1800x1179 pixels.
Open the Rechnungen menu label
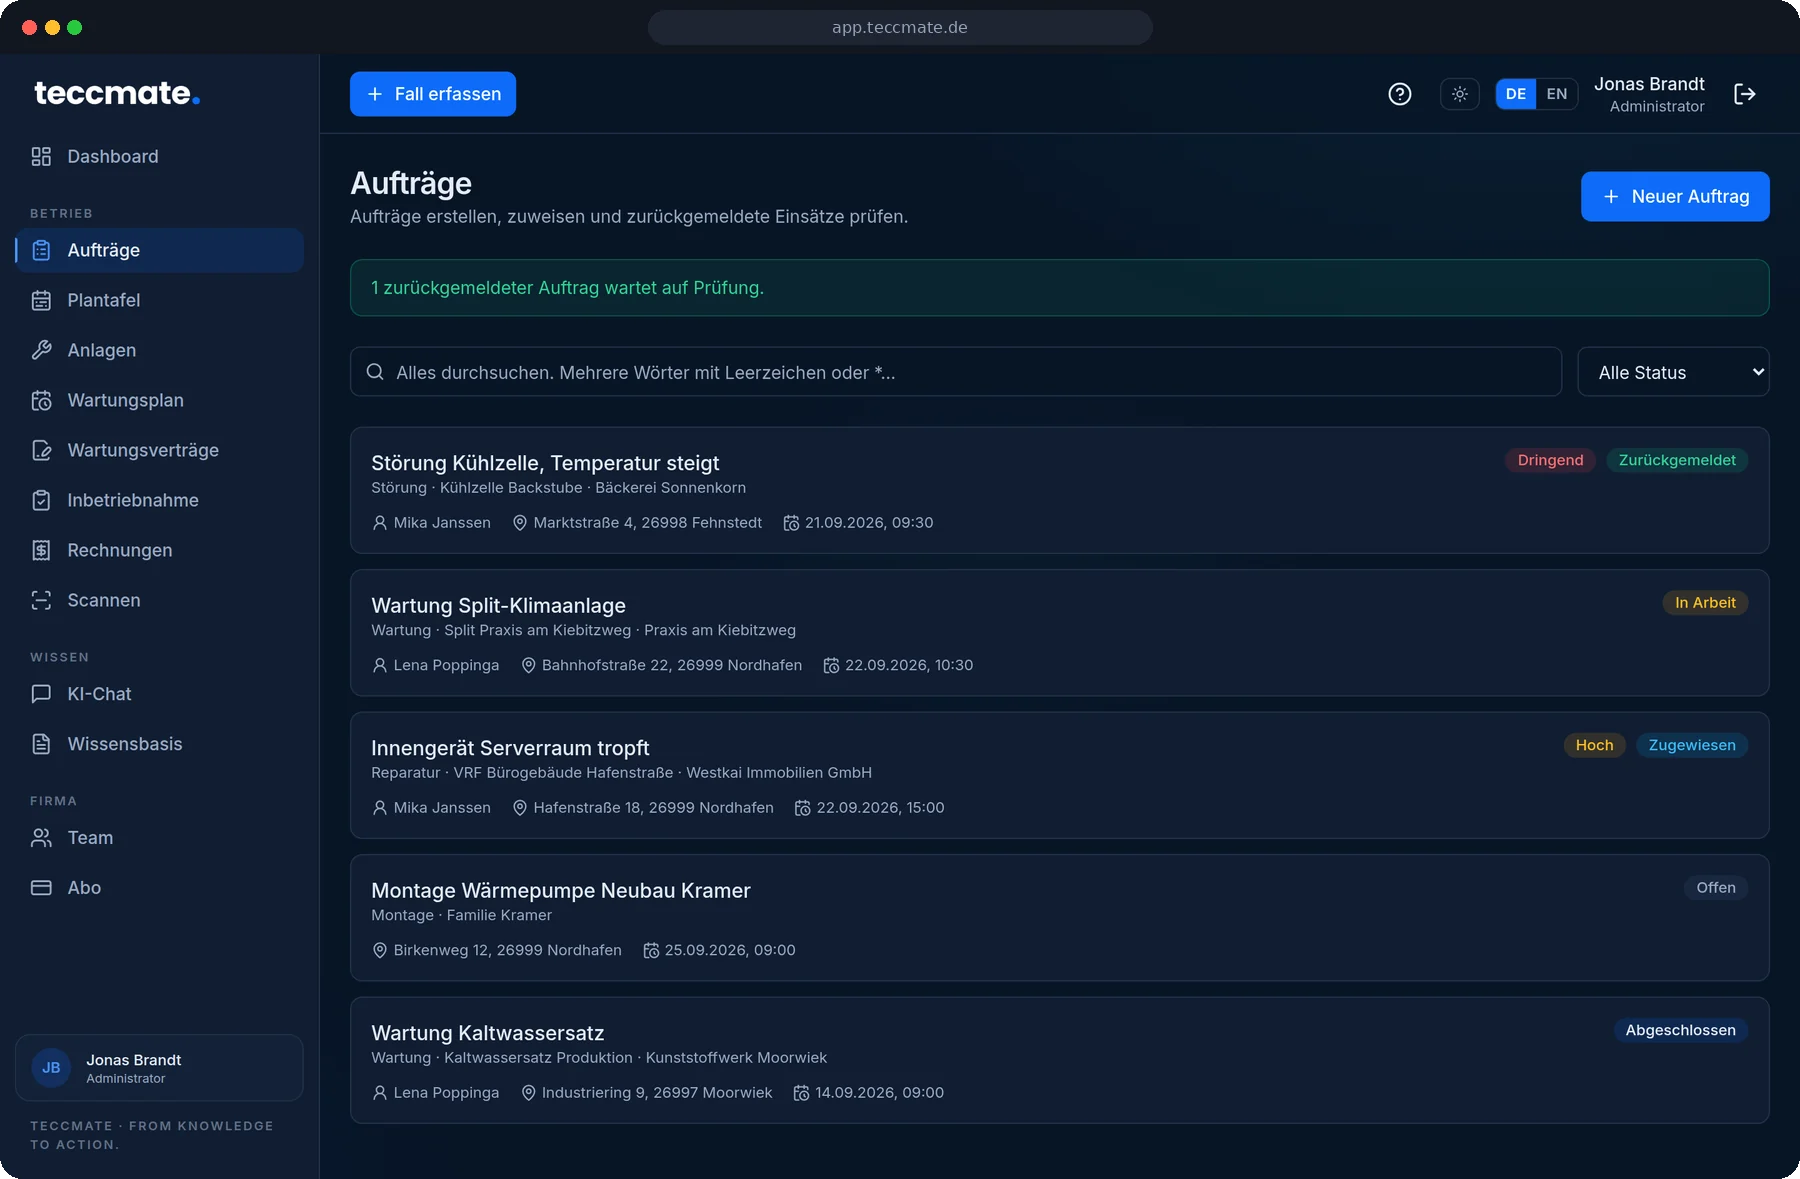point(120,550)
